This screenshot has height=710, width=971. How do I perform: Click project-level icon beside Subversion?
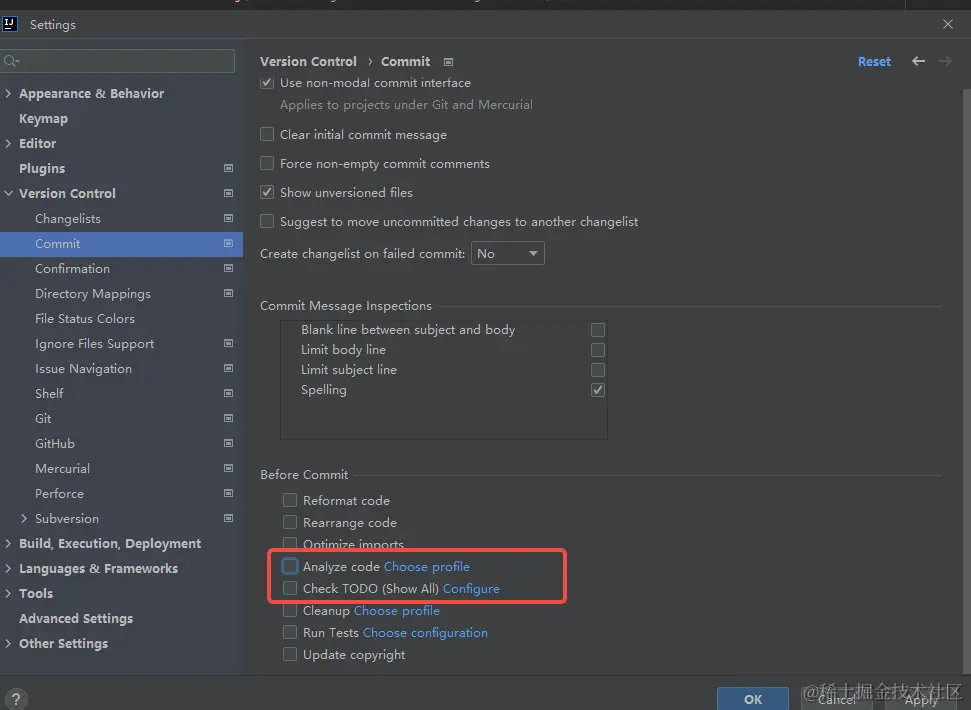click(228, 518)
